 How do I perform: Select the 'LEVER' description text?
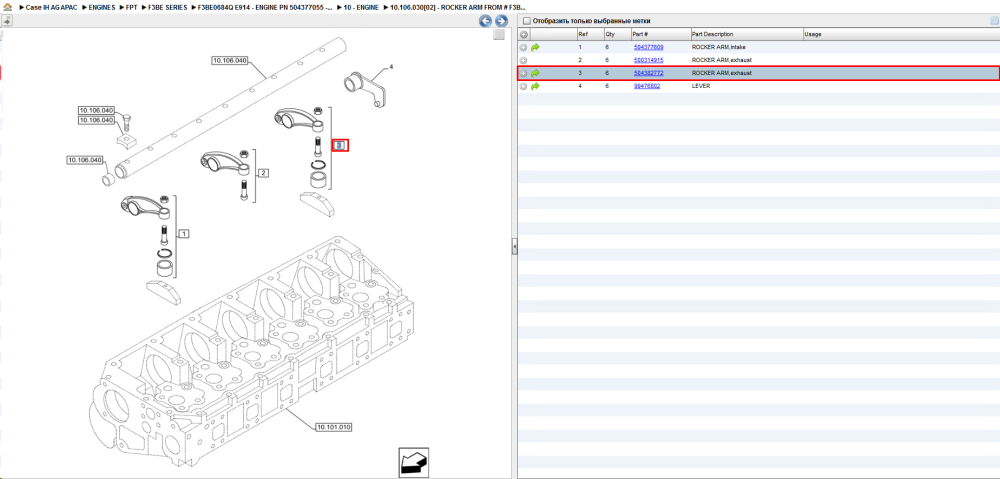(701, 86)
